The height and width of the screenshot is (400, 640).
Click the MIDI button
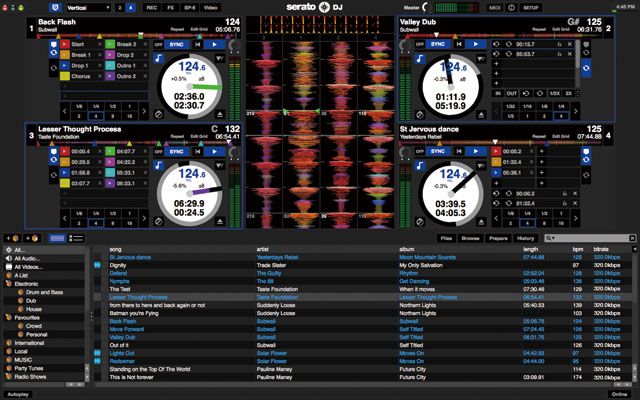coord(495,7)
